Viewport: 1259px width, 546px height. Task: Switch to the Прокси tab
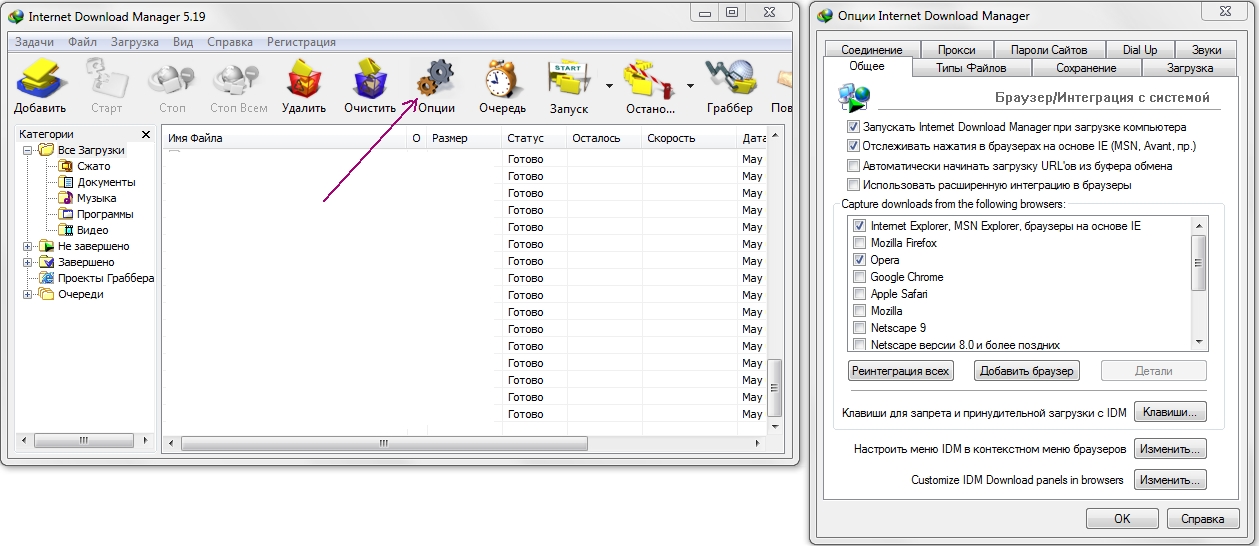[956, 49]
